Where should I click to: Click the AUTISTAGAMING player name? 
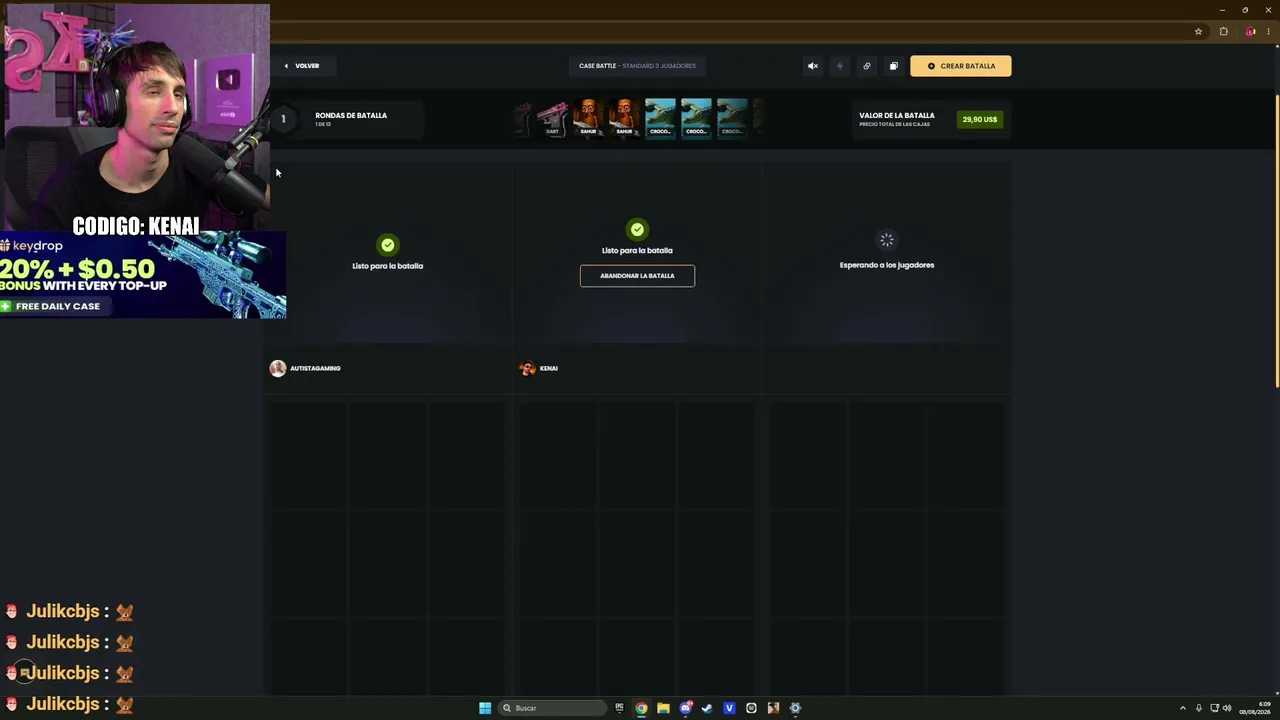(x=315, y=368)
